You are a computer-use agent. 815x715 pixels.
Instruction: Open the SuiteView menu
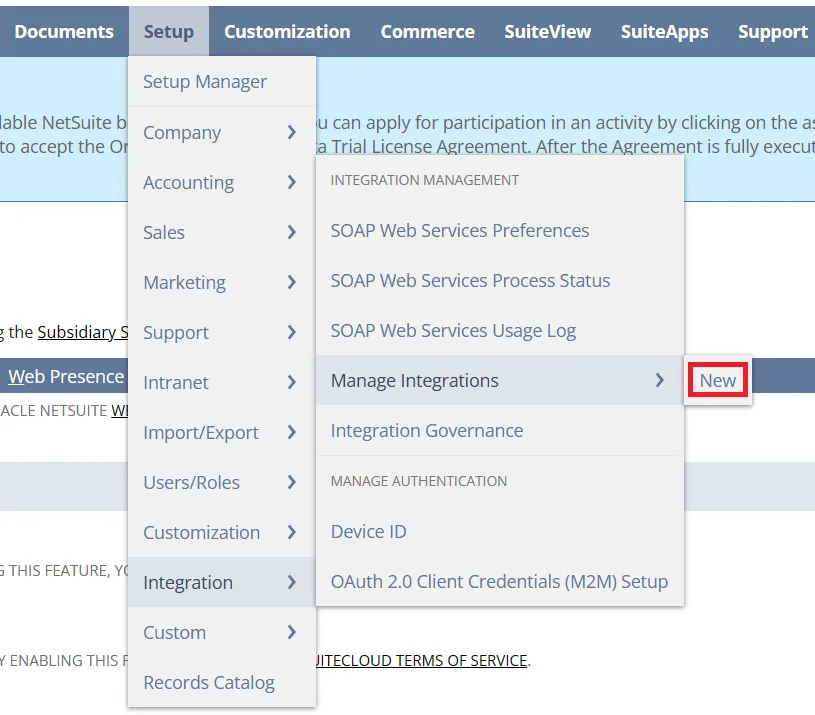(x=548, y=32)
